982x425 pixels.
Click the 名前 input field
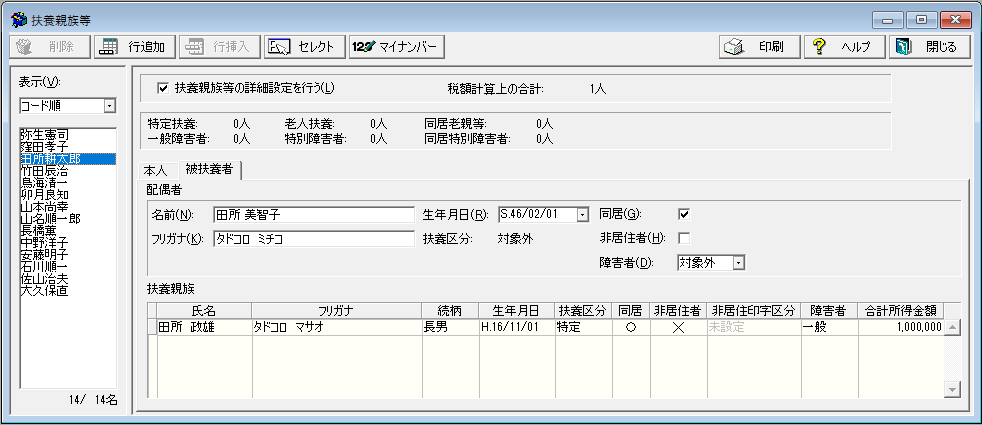pos(313,214)
